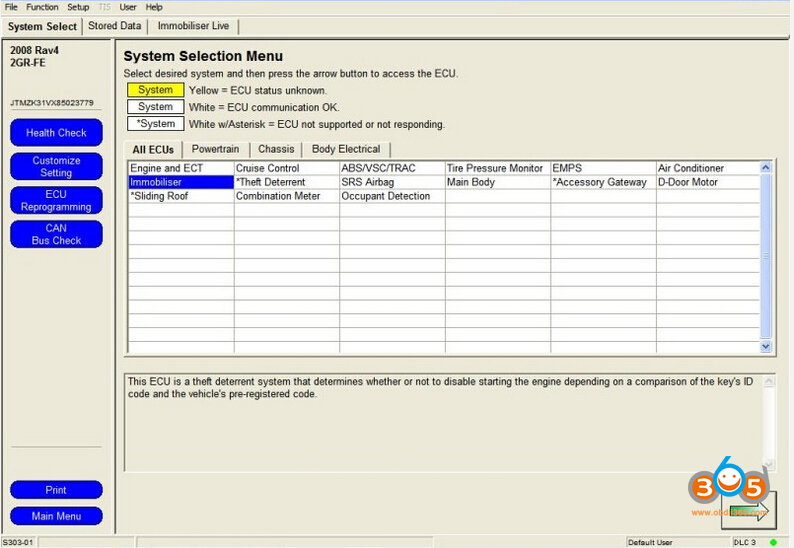Click the S303-01 status bar code

click(x=18, y=542)
